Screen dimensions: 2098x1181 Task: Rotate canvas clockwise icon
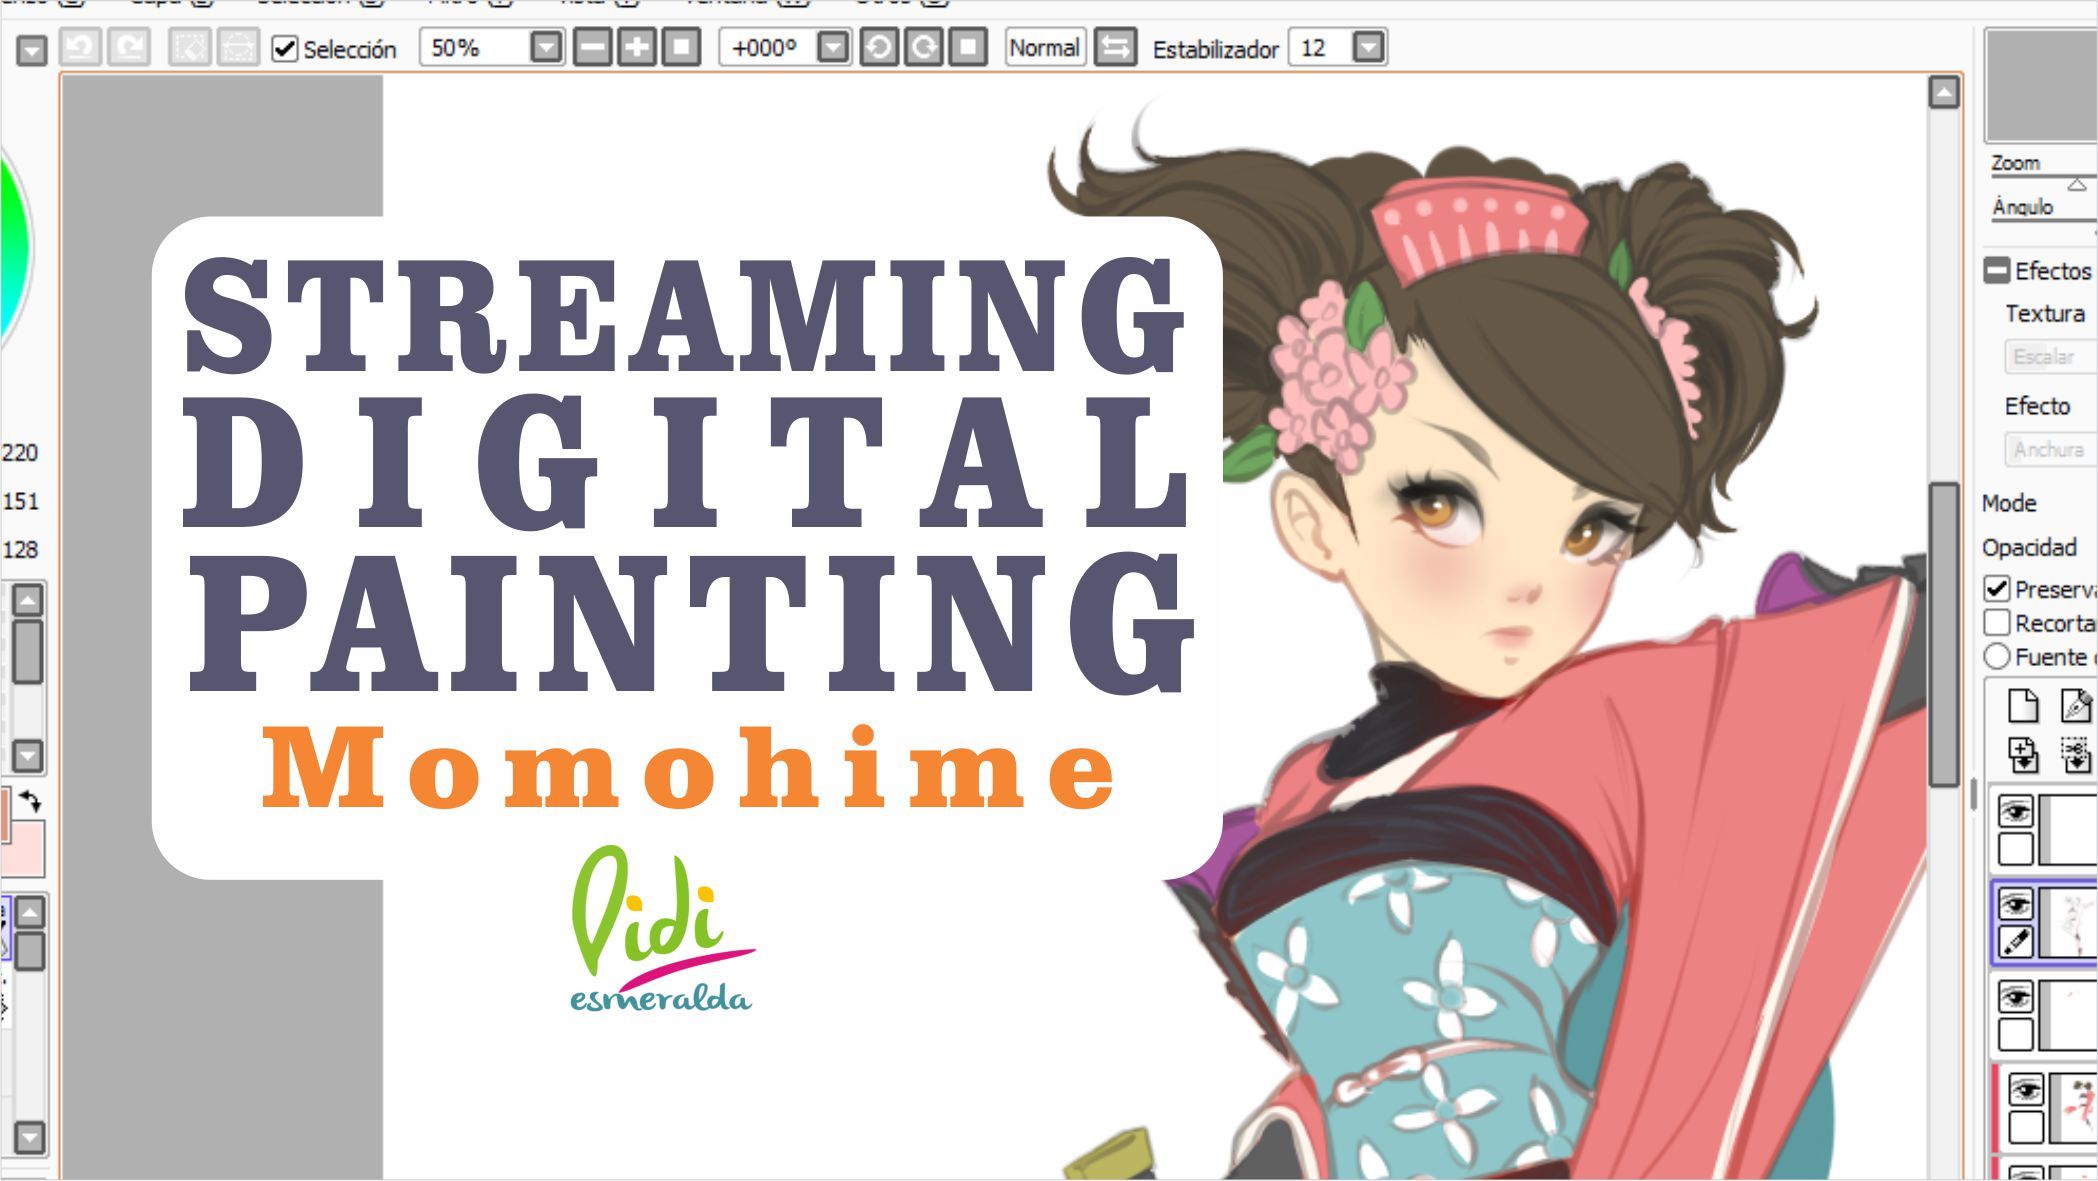click(x=924, y=47)
